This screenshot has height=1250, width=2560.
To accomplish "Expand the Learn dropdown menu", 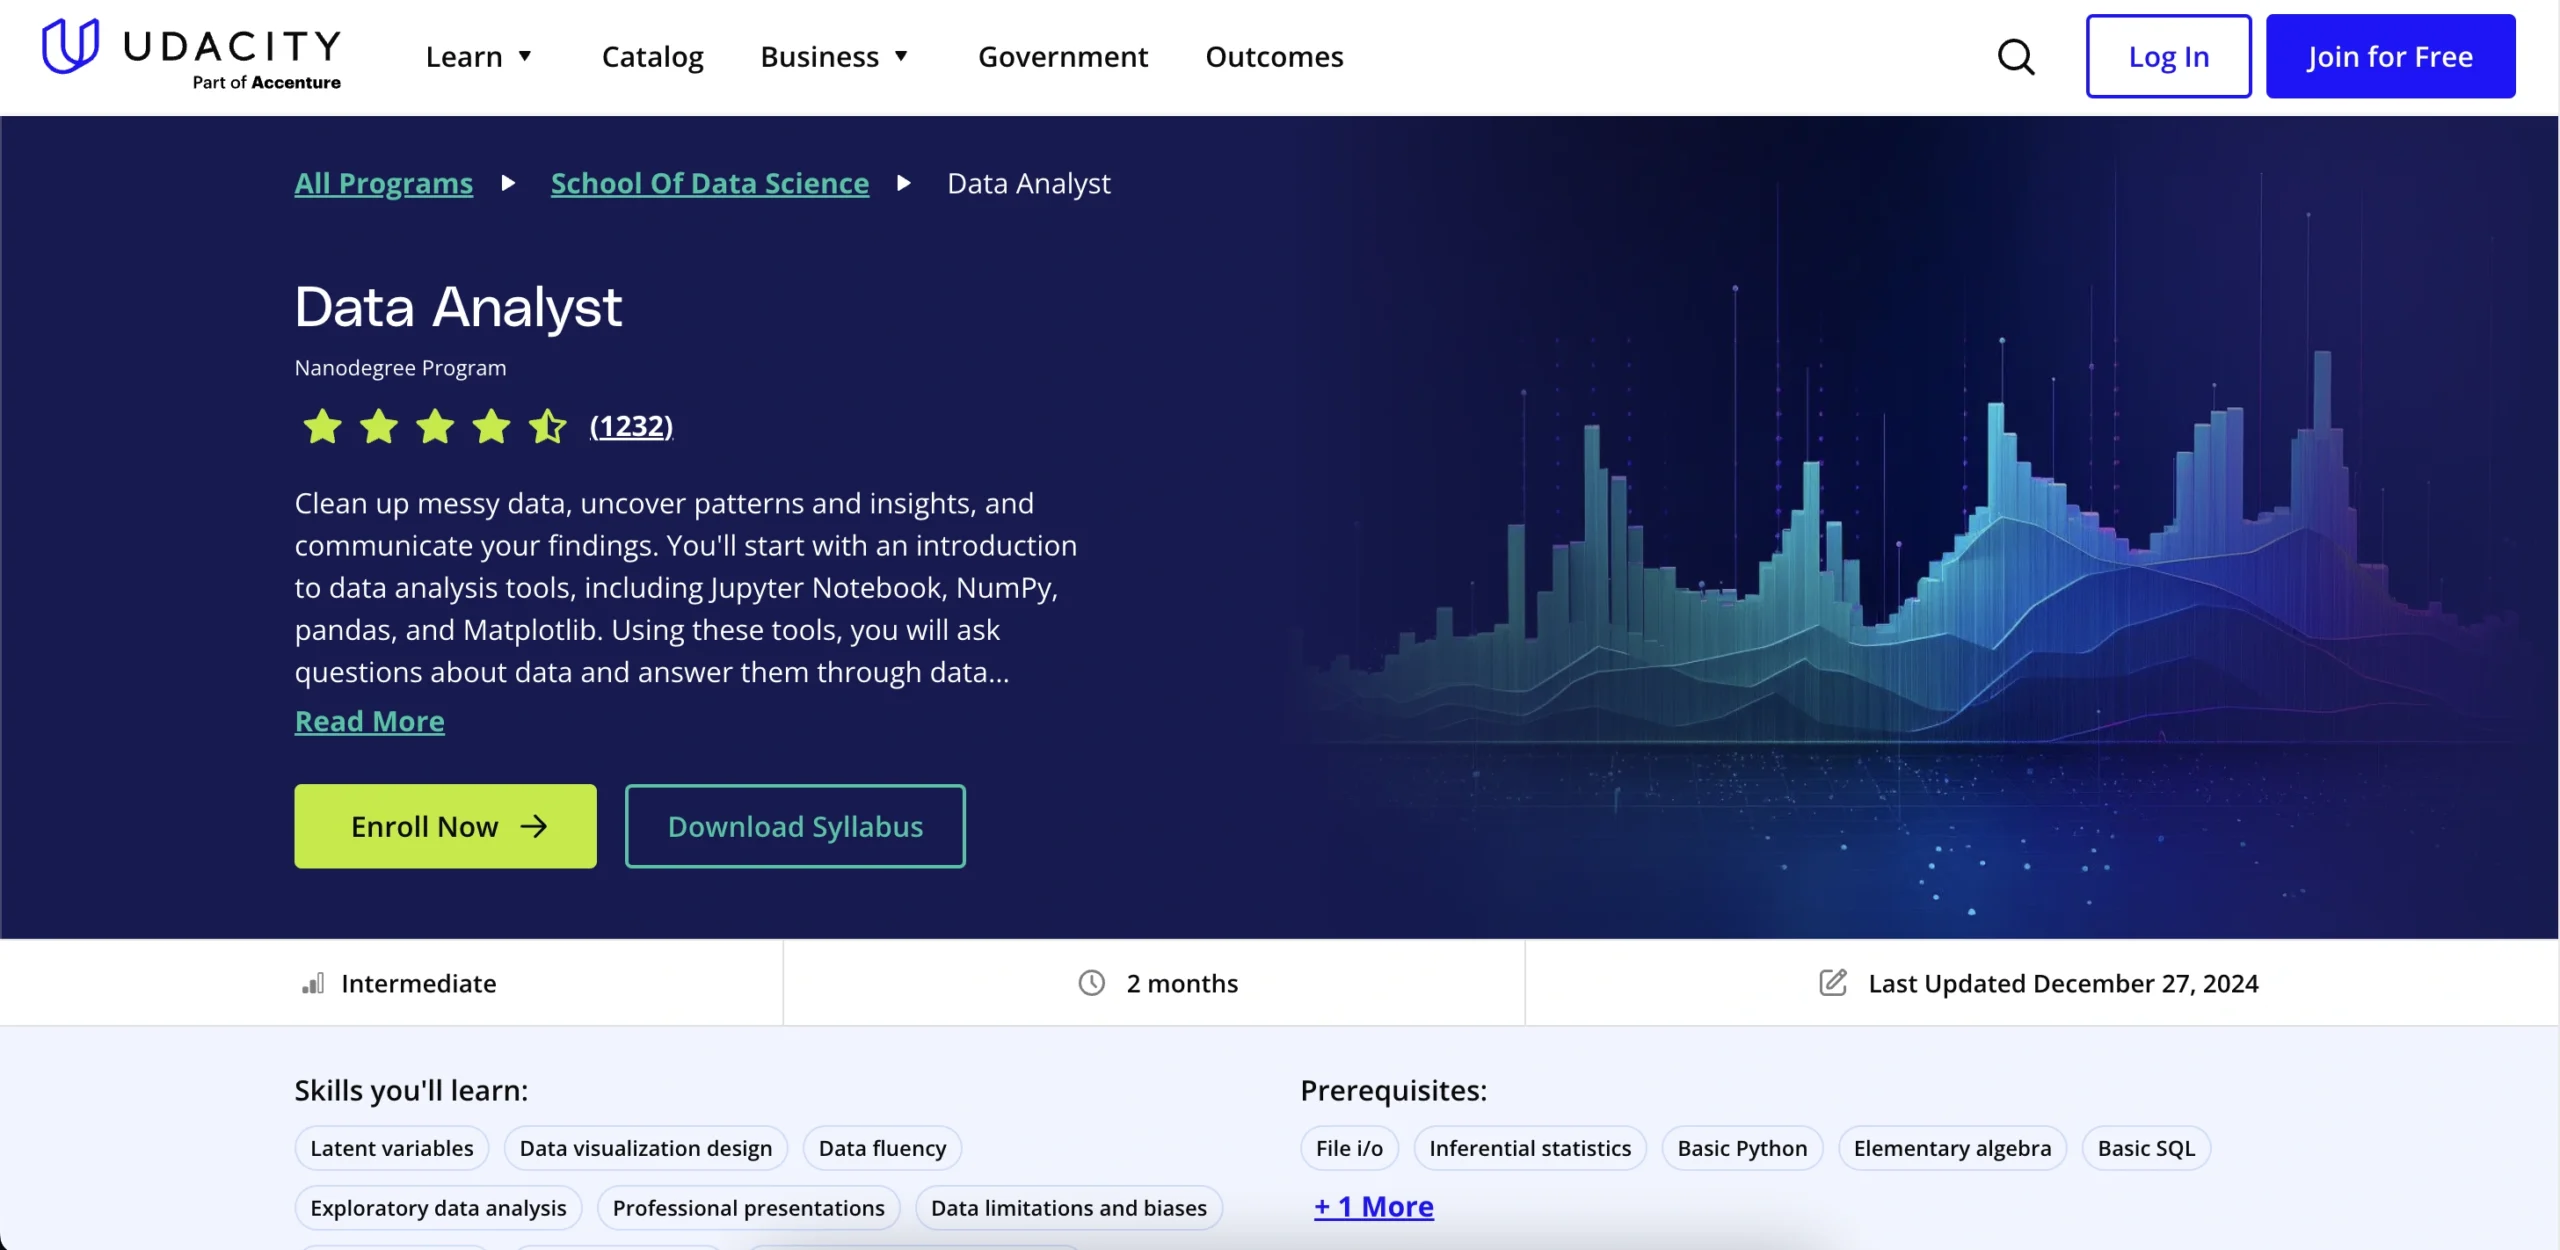I will pyautogui.click(x=479, y=57).
